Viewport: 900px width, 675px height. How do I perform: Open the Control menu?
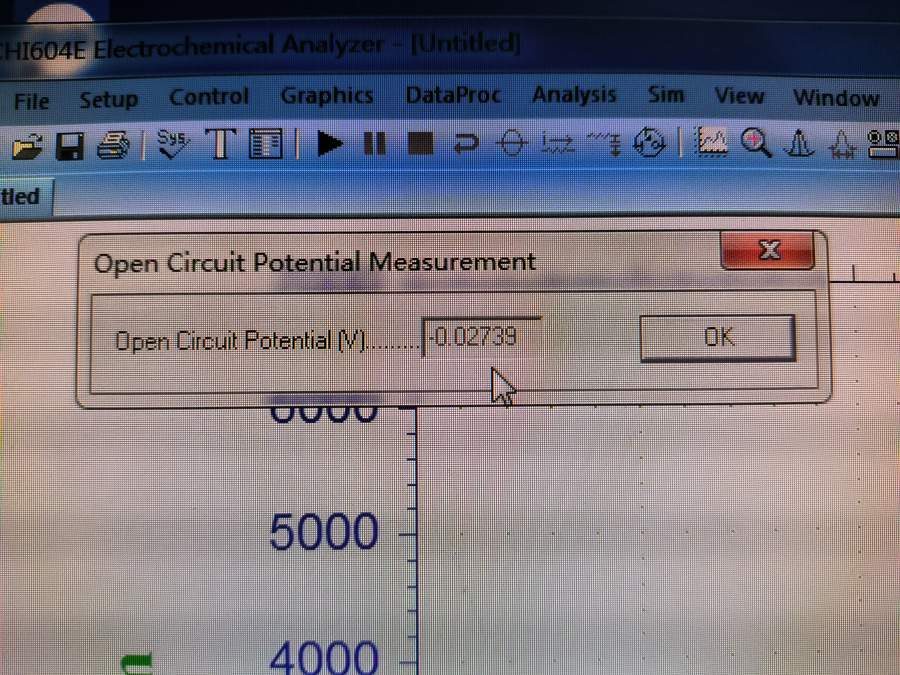209,97
